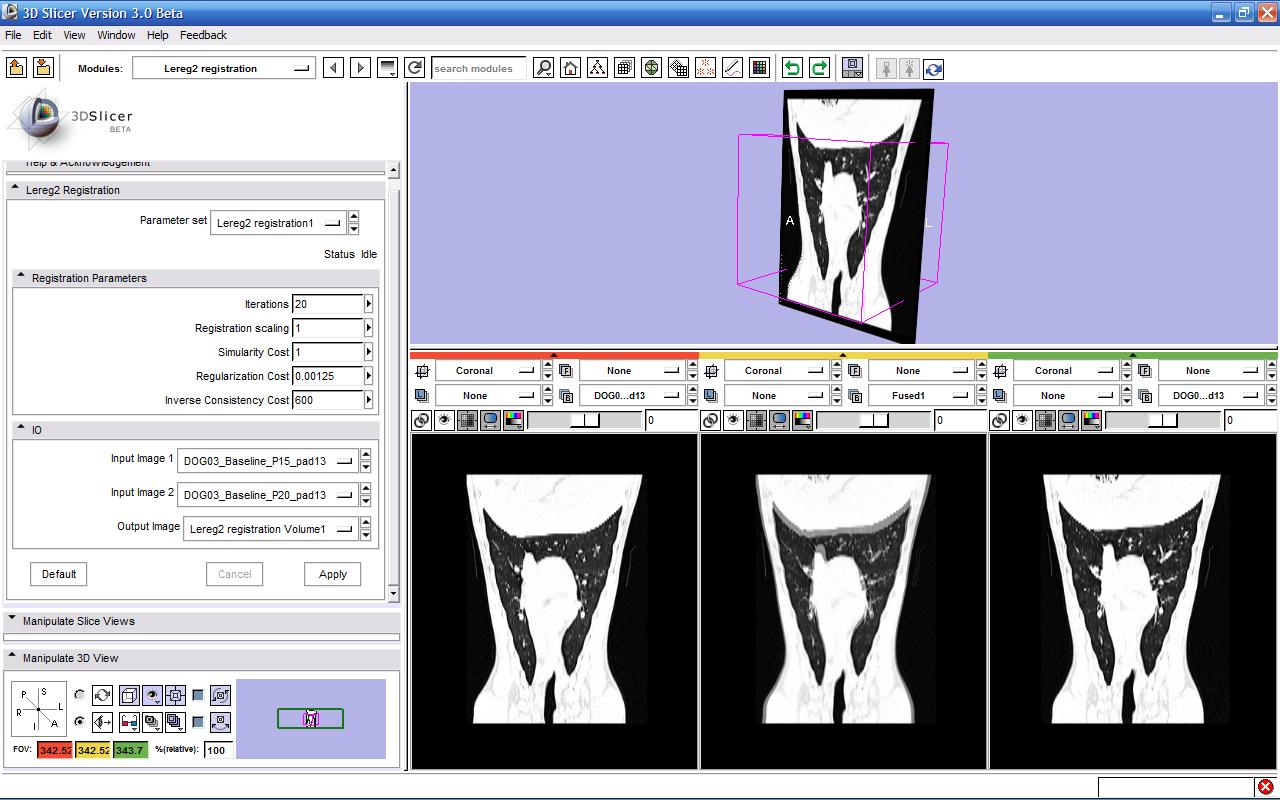Open the Window menu
The height and width of the screenshot is (800, 1280).
tap(116, 35)
